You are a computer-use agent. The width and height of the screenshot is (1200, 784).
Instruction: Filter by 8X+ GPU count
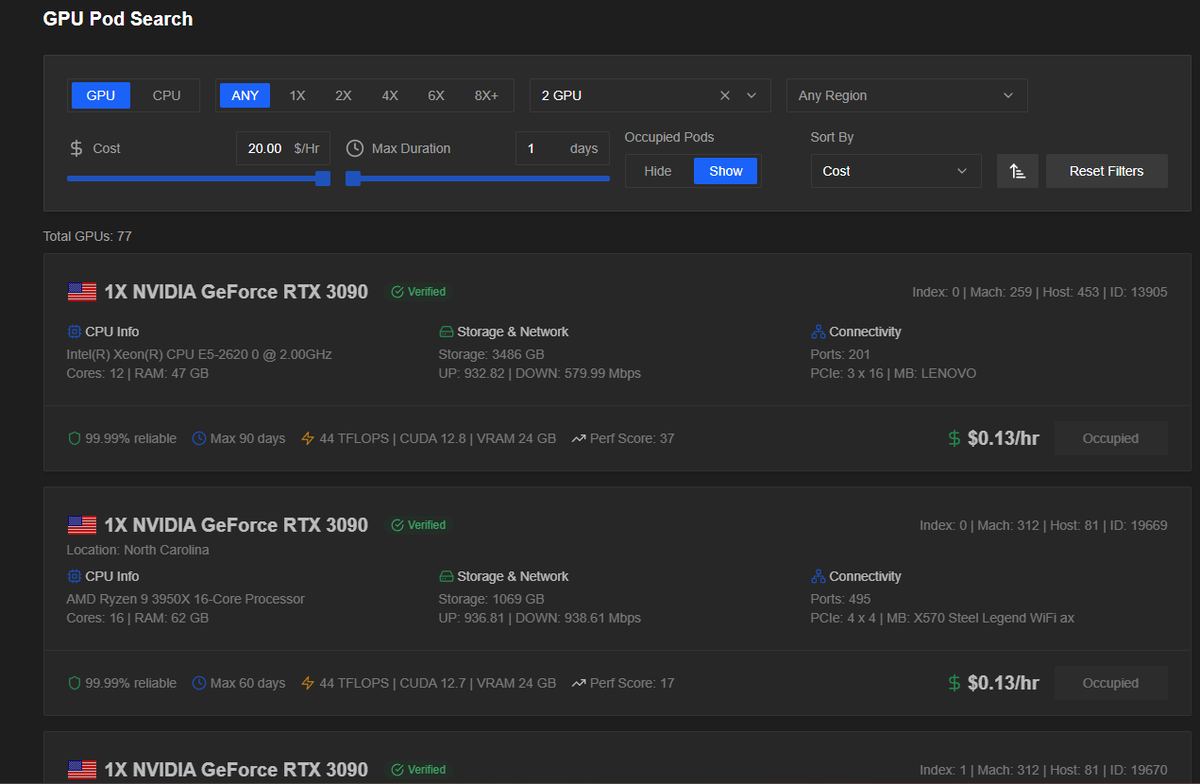point(486,95)
